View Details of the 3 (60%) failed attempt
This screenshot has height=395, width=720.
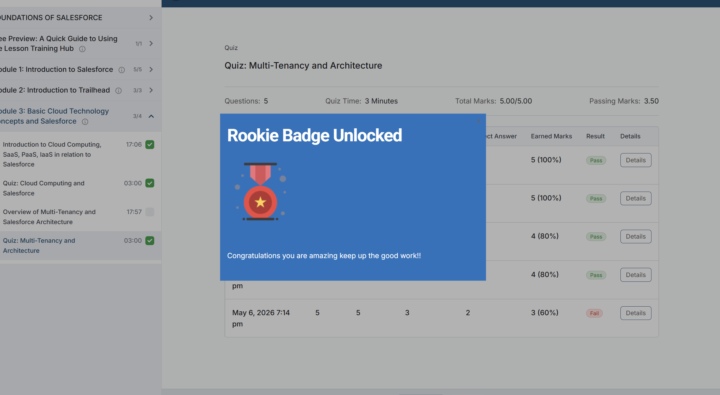click(x=636, y=313)
